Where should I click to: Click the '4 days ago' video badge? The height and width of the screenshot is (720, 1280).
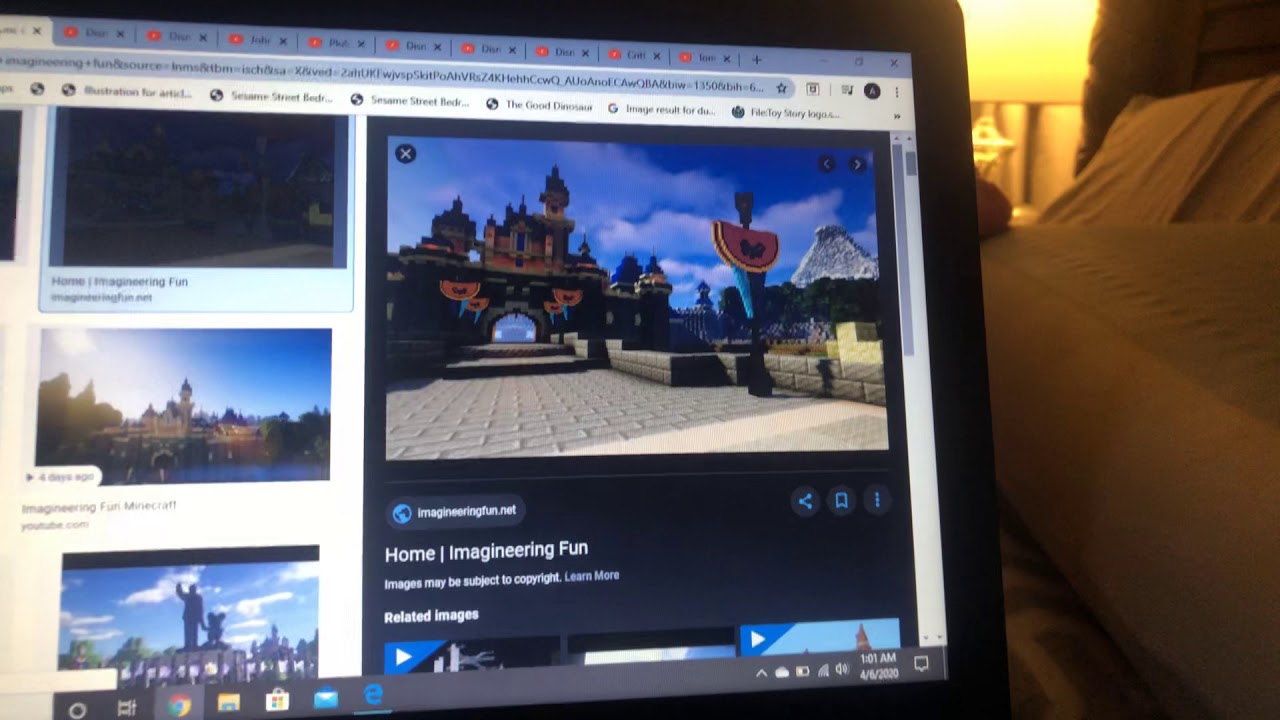(x=63, y=477)
